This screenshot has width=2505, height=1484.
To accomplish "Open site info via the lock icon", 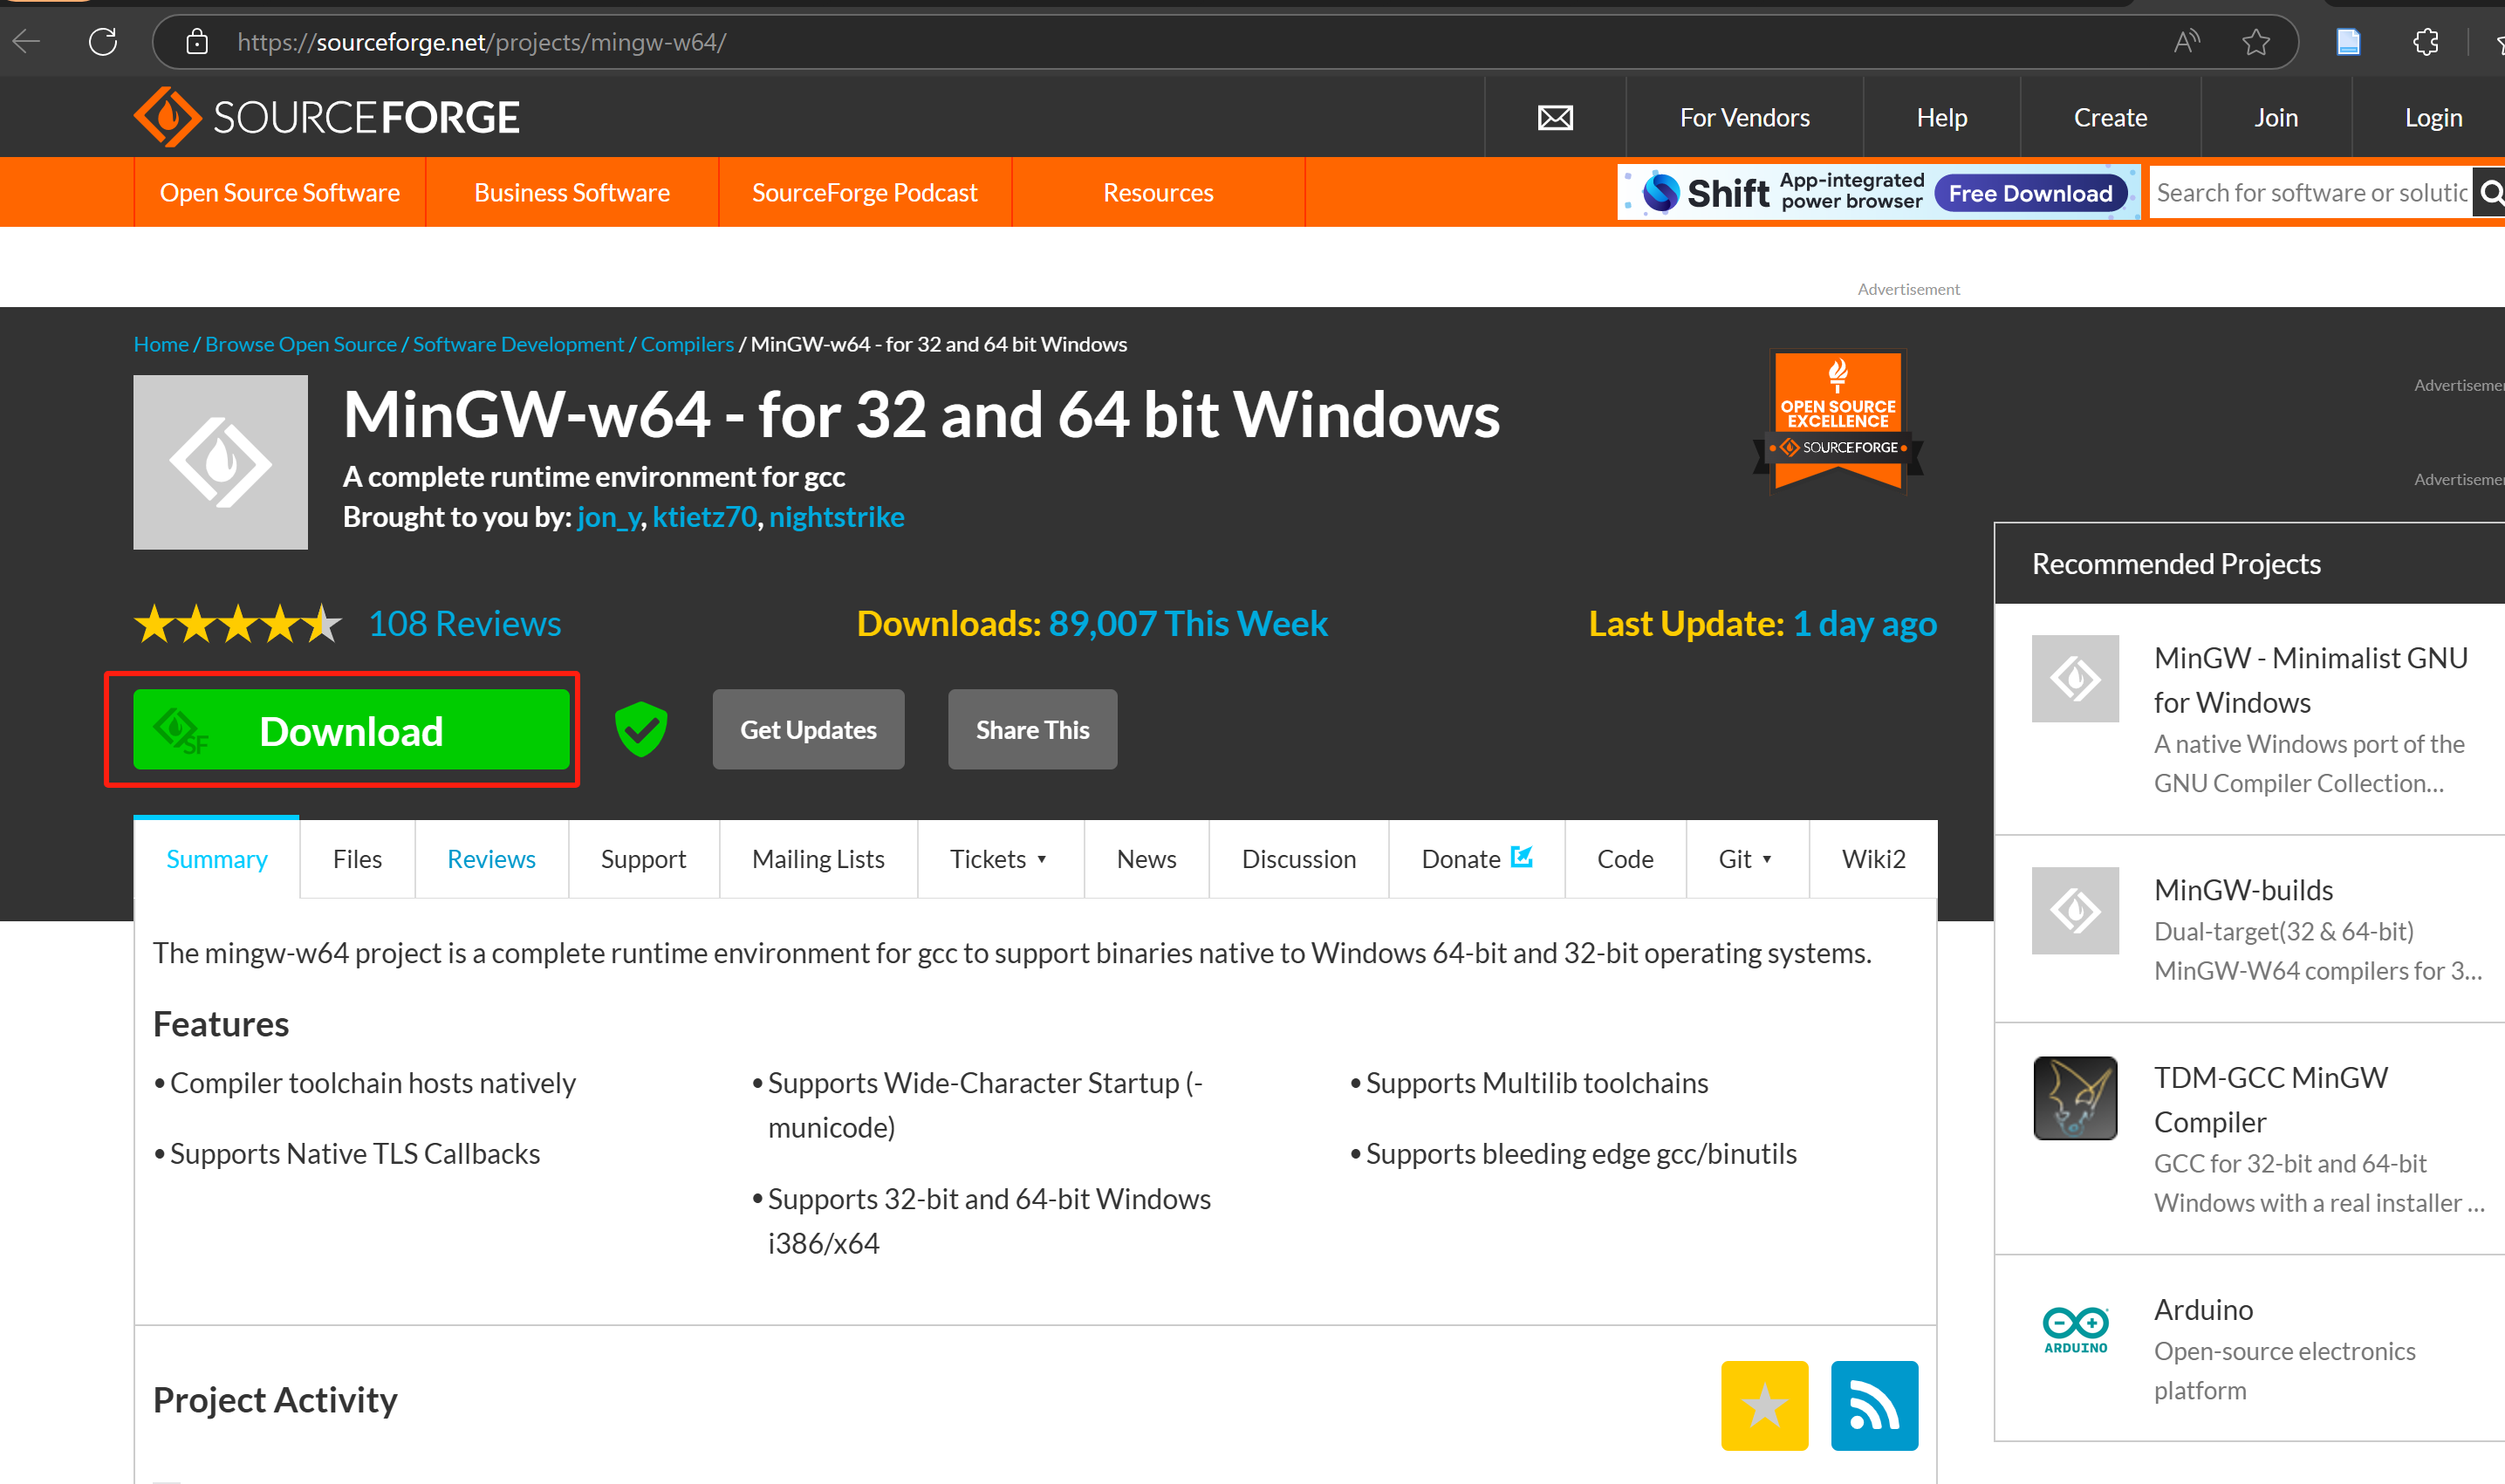I will pos(197,42).
